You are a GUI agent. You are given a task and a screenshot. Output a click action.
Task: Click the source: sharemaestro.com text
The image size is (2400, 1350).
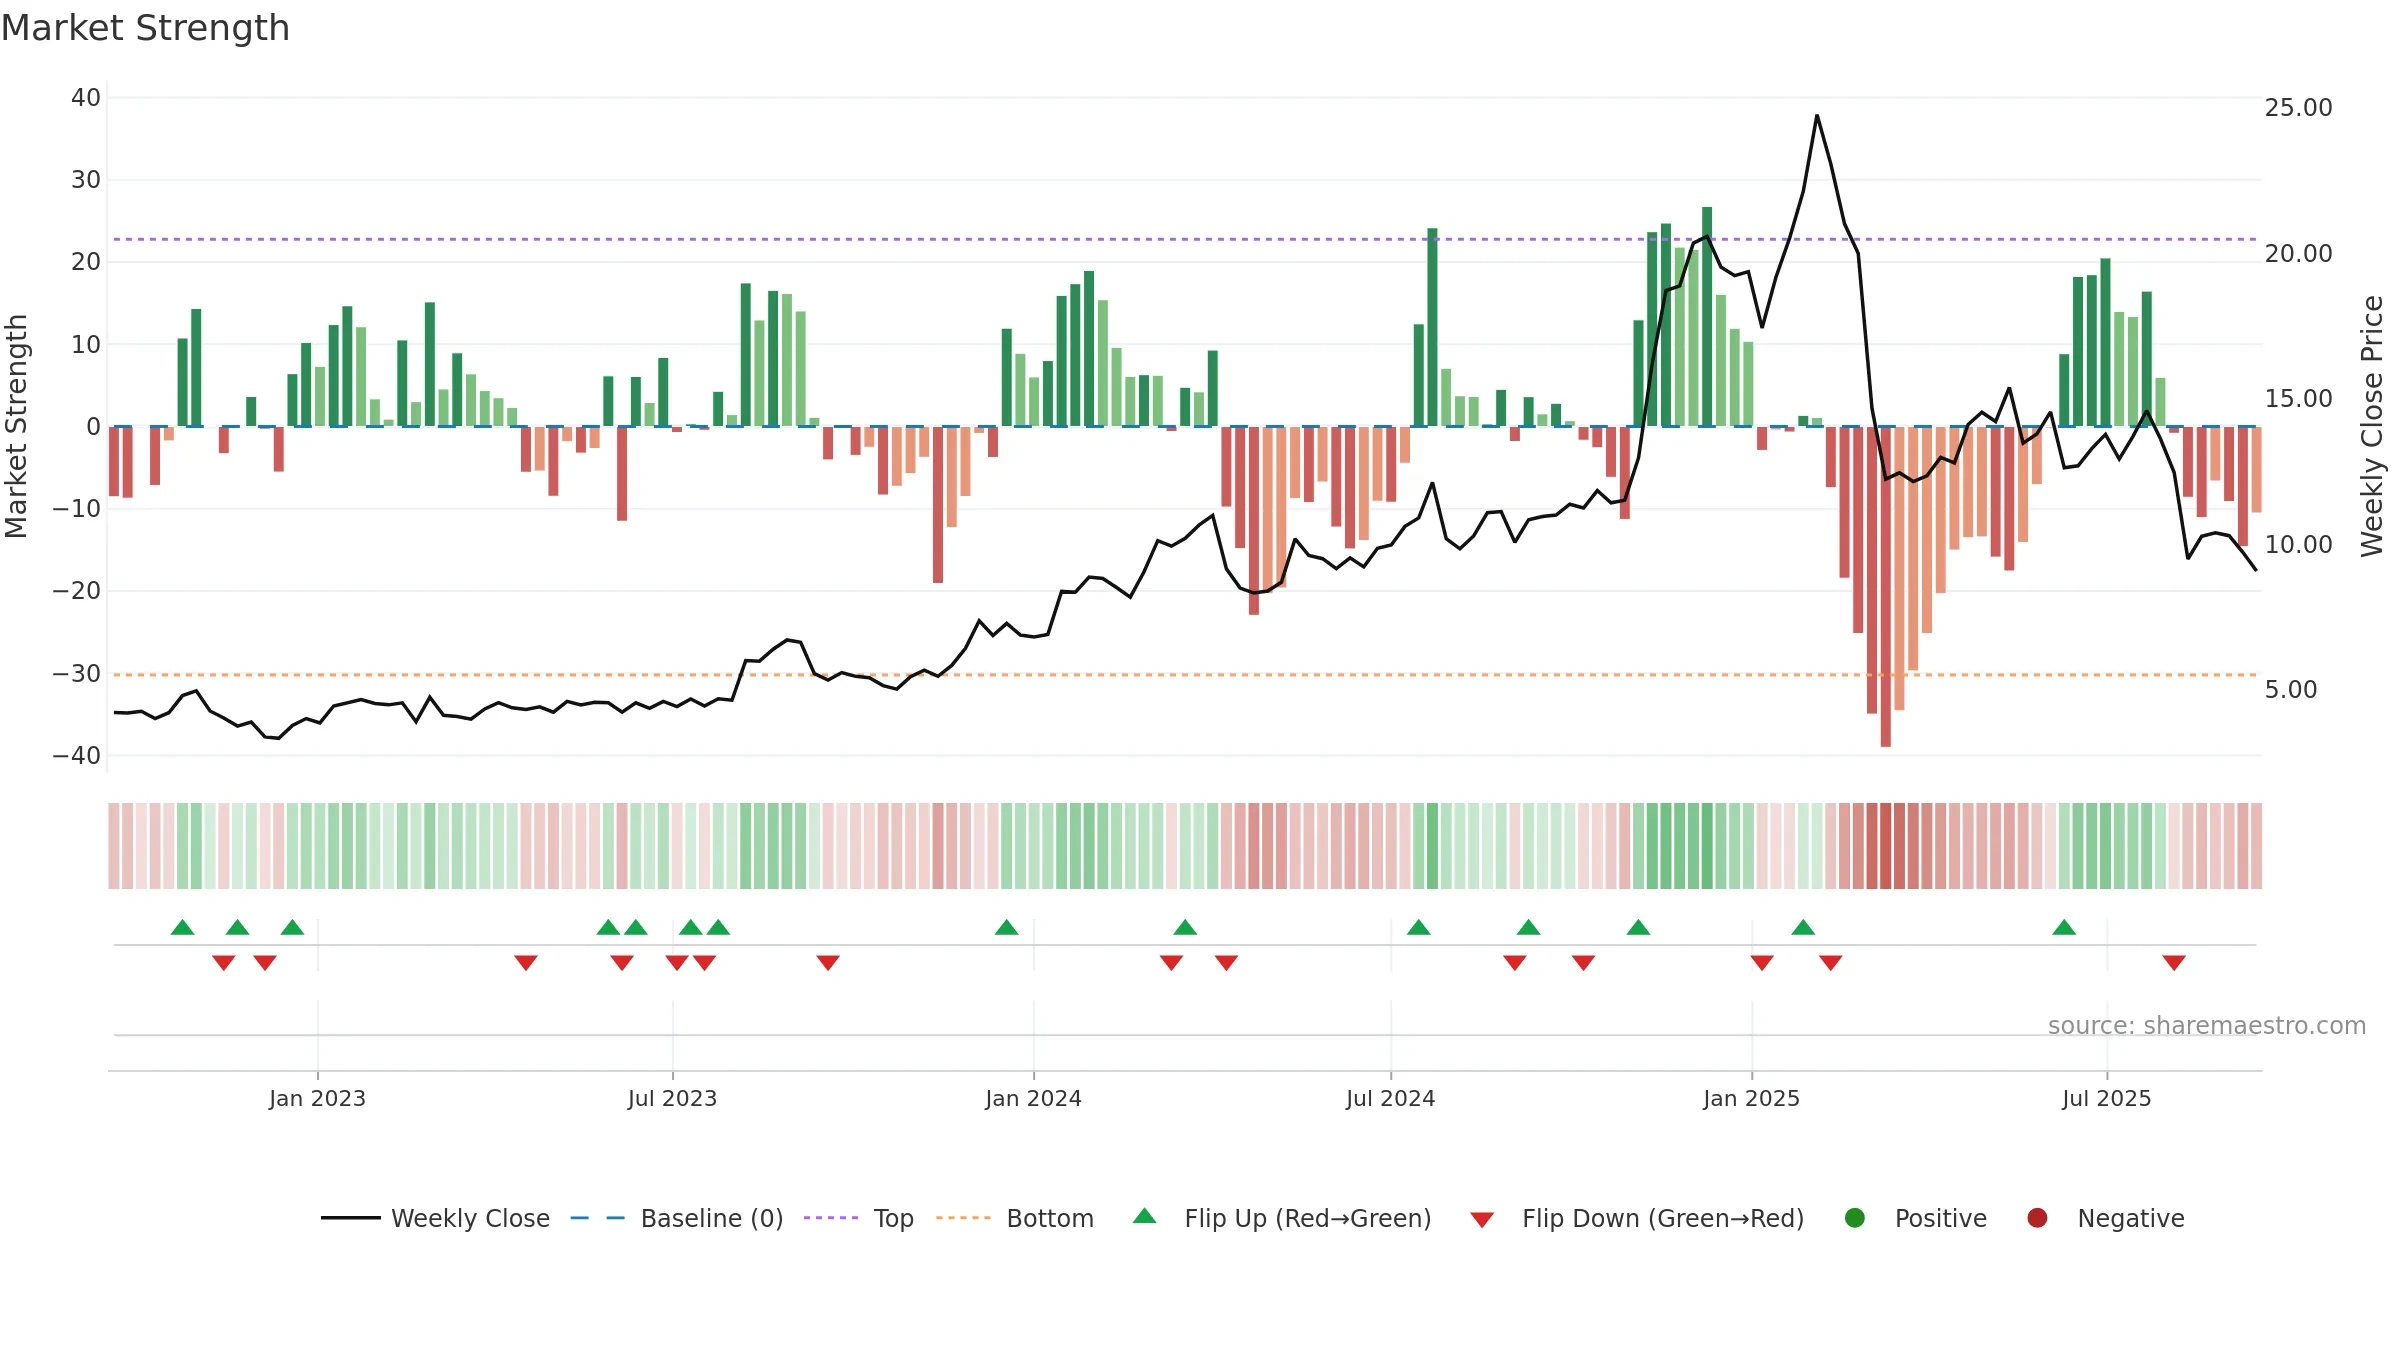[x=2207, y=1025]
